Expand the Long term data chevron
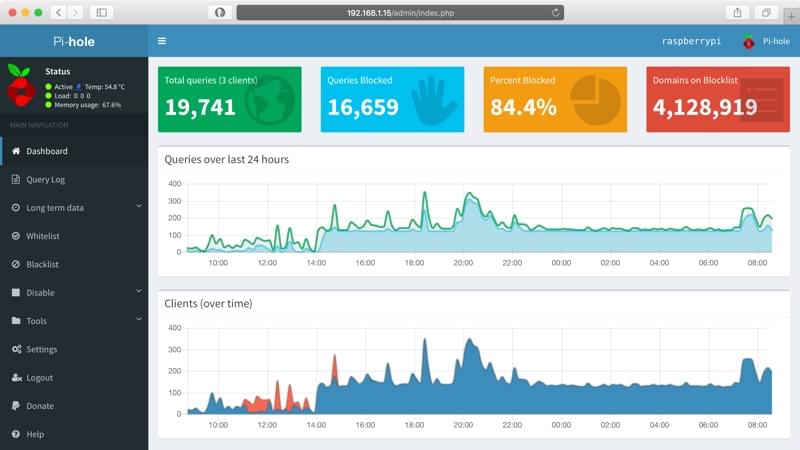800x450 pixels. pyautogui.click(x=139, y=206)
